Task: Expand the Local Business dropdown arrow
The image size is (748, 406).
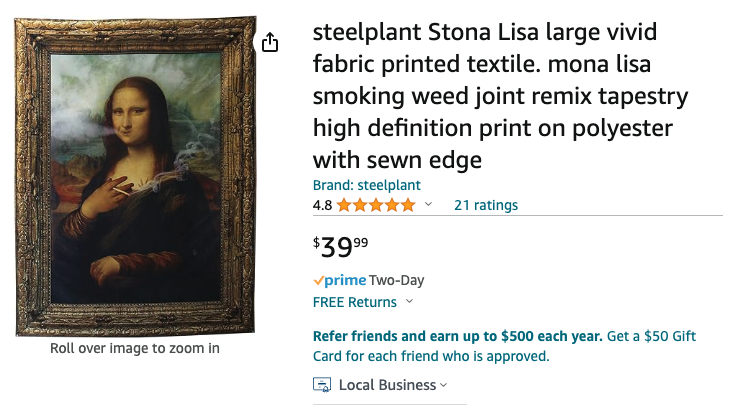Action: (444, 385)
